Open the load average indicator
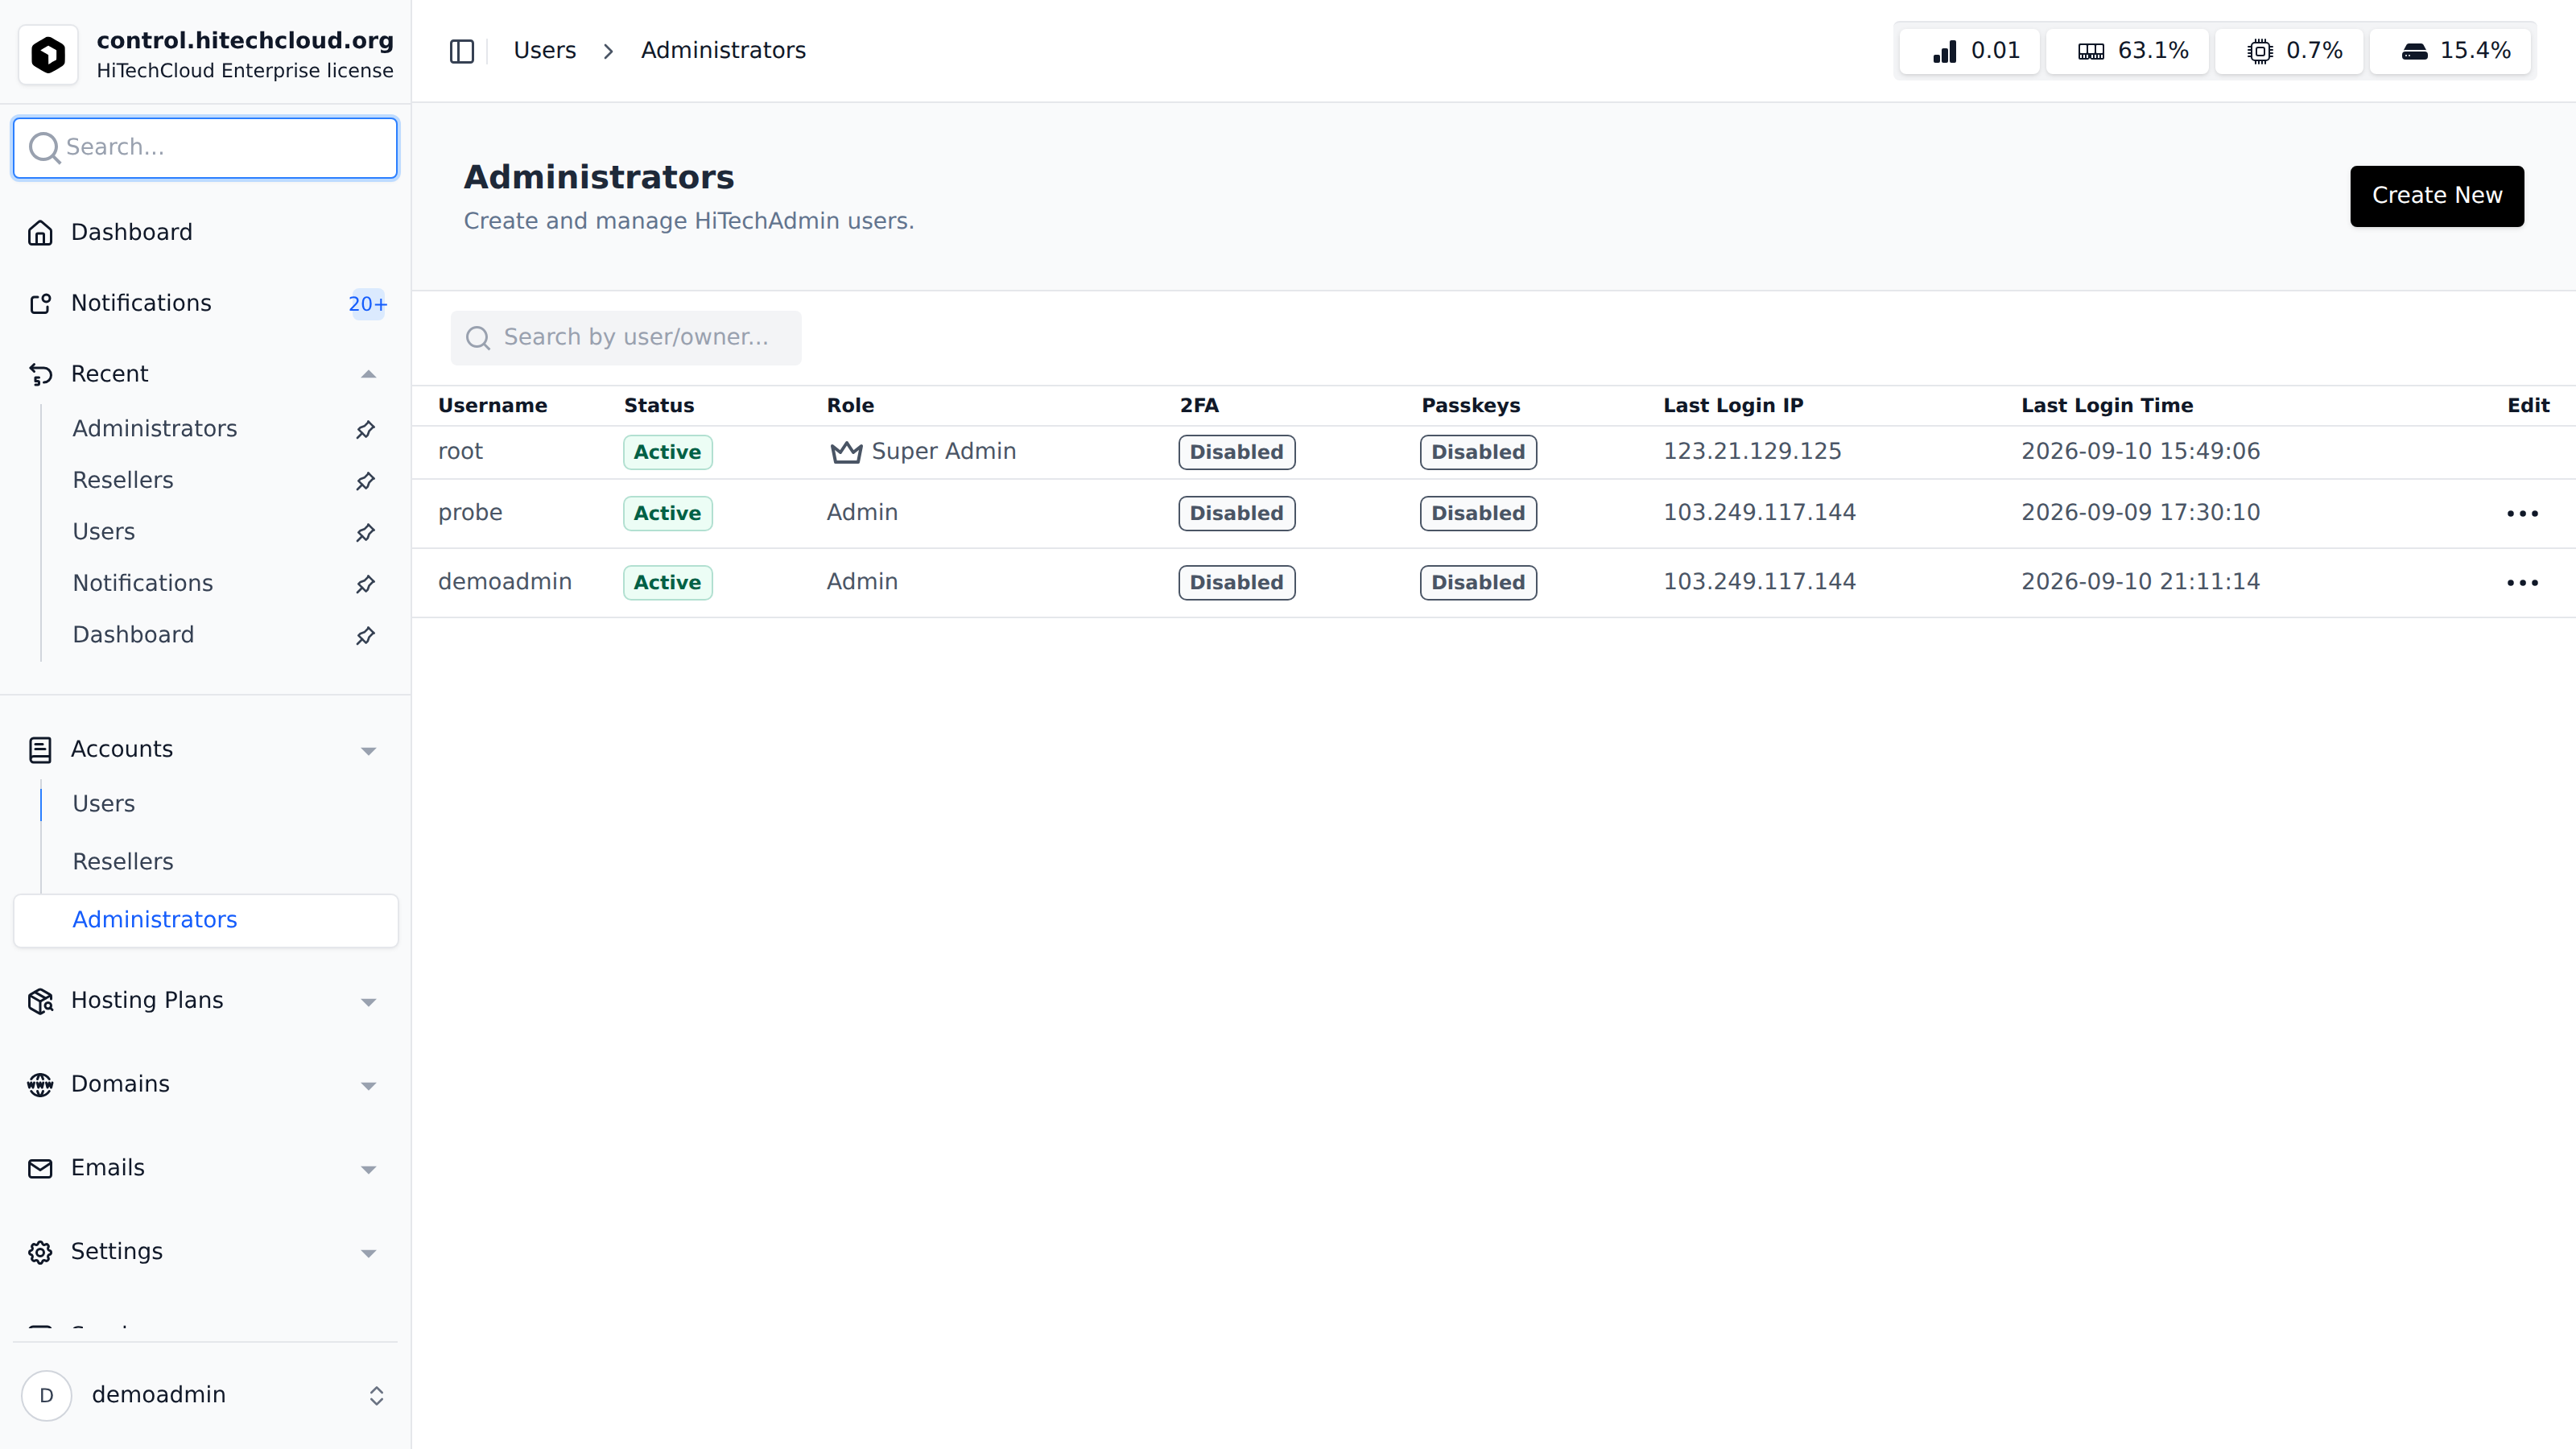This screenshot has height=1449, width=2576. (1968, 51)
